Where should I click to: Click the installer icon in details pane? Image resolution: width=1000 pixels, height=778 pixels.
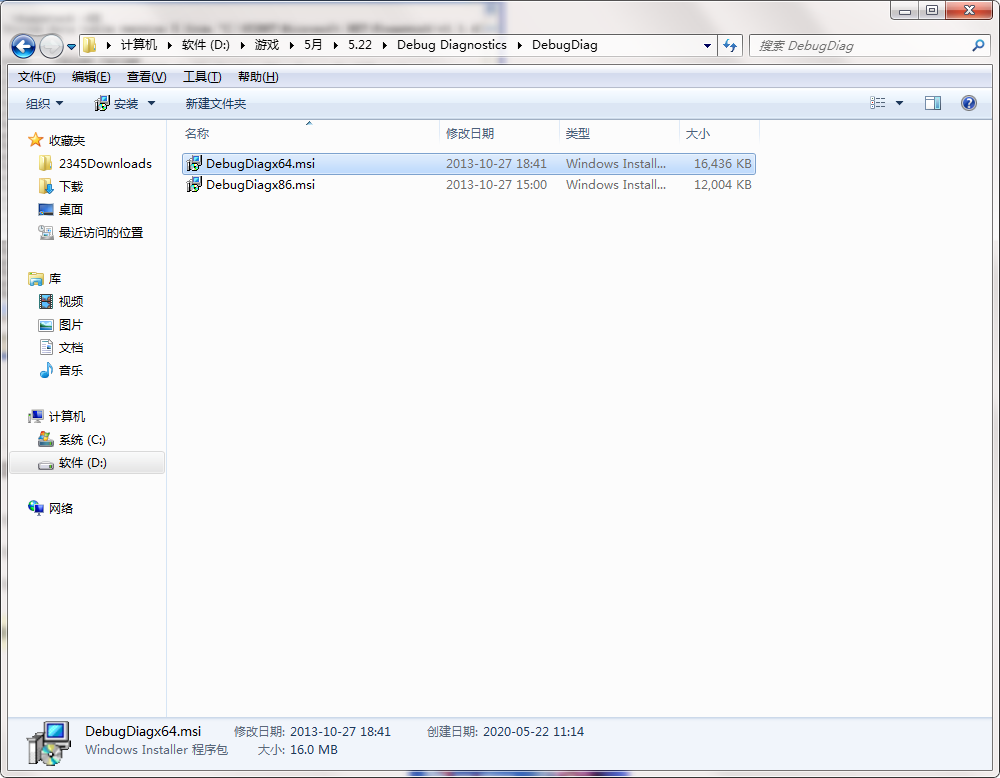(x=49, y=742)
